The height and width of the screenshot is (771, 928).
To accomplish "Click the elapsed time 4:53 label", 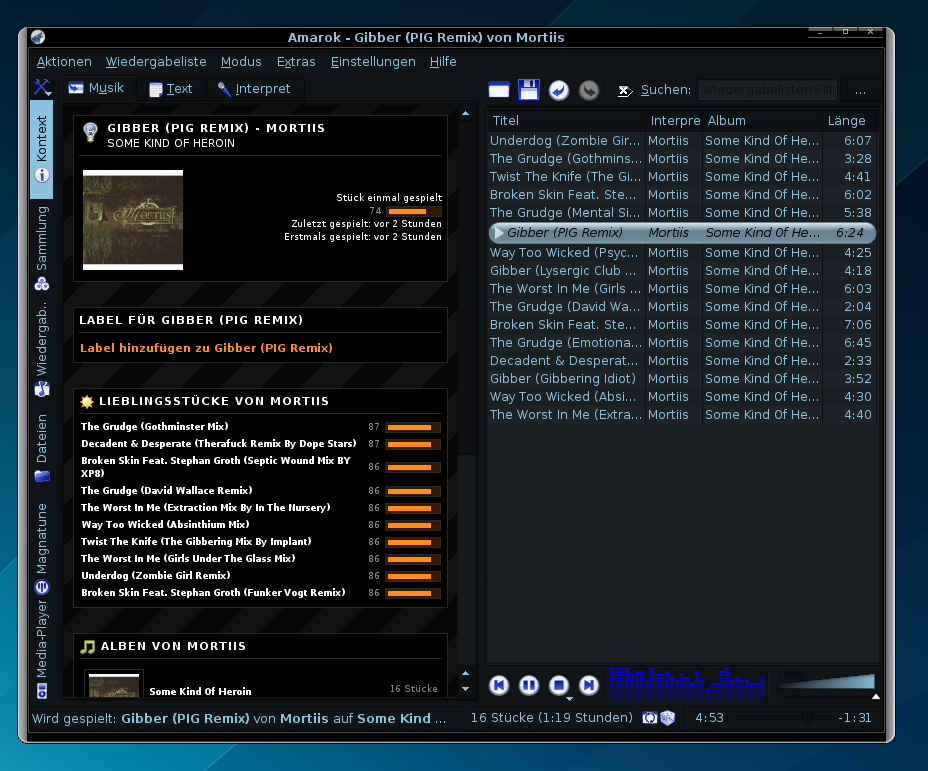I will 709,718.
